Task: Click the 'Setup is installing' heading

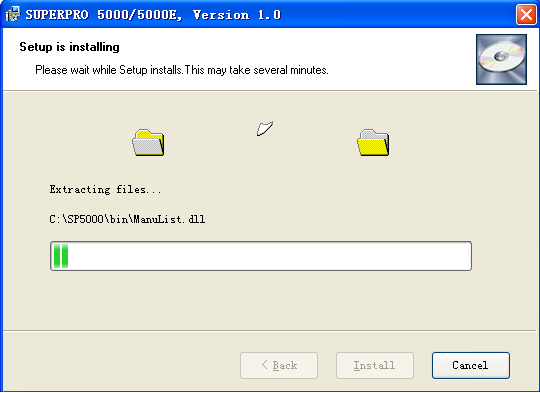Action: (x=70, y=47)
